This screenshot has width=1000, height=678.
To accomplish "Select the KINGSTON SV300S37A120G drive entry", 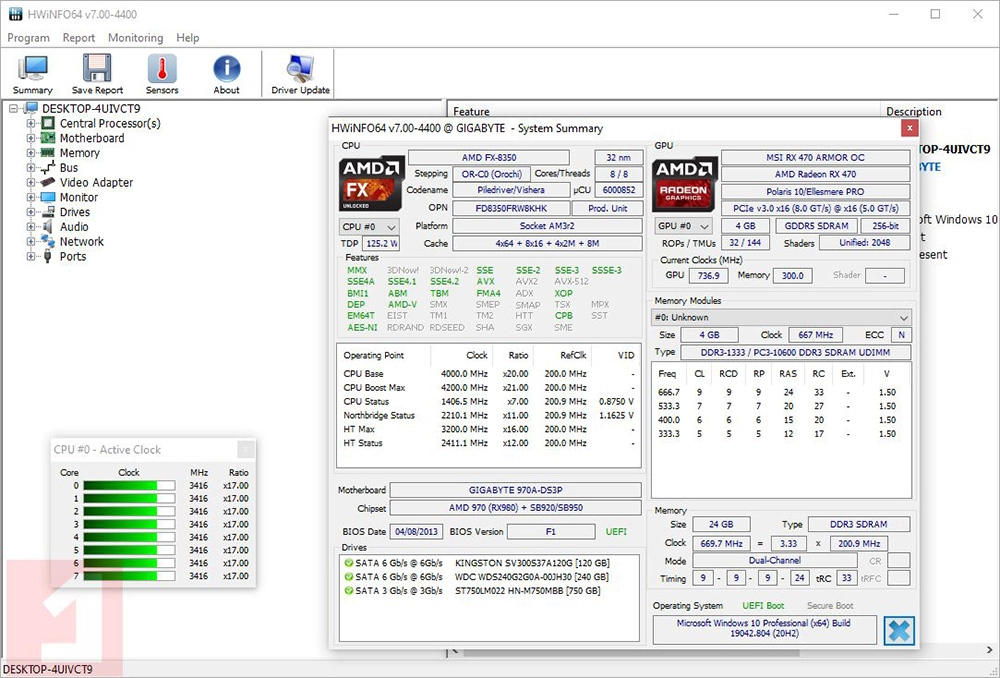I will tap(532, 563).
